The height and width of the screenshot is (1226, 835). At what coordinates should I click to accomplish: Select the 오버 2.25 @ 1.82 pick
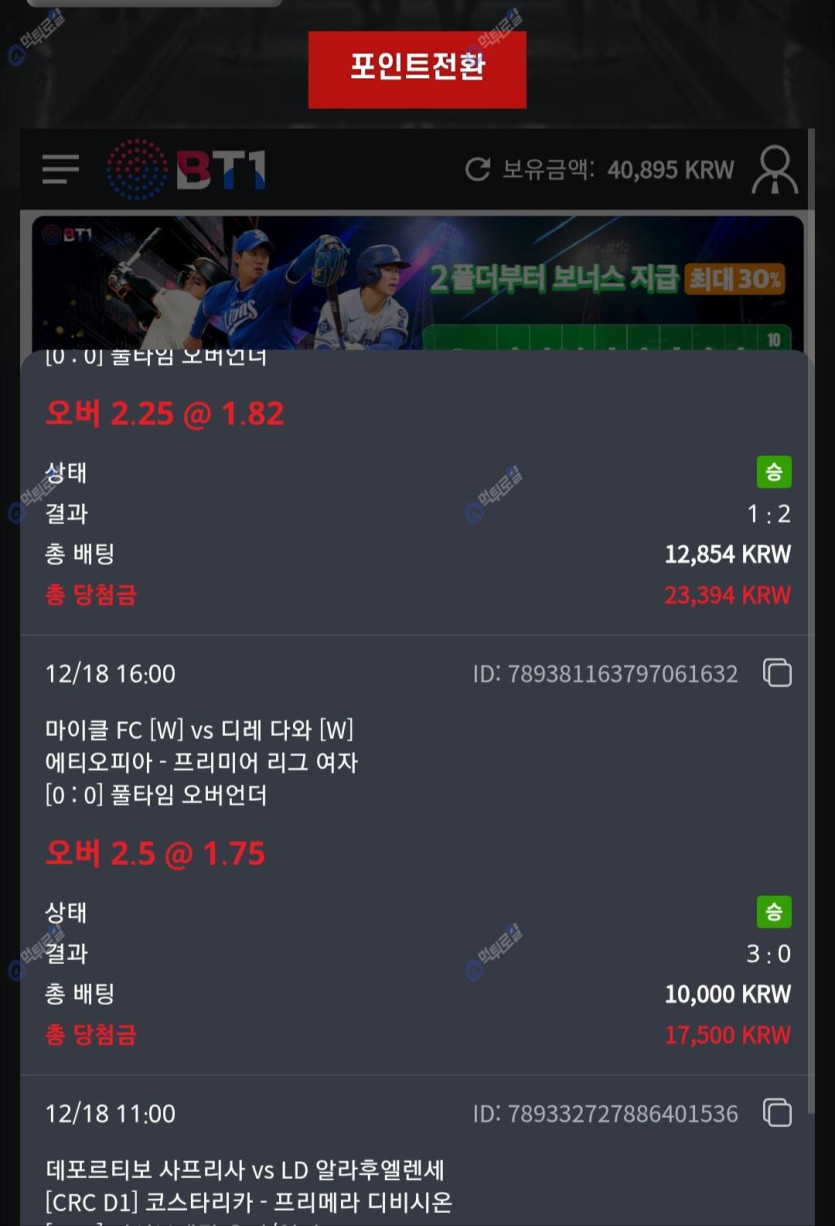coord(165,414)
